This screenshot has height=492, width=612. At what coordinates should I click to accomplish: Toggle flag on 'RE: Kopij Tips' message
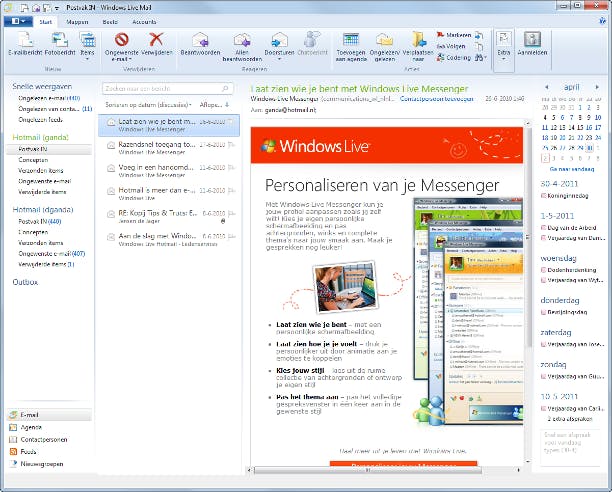[x=232, y=213]
